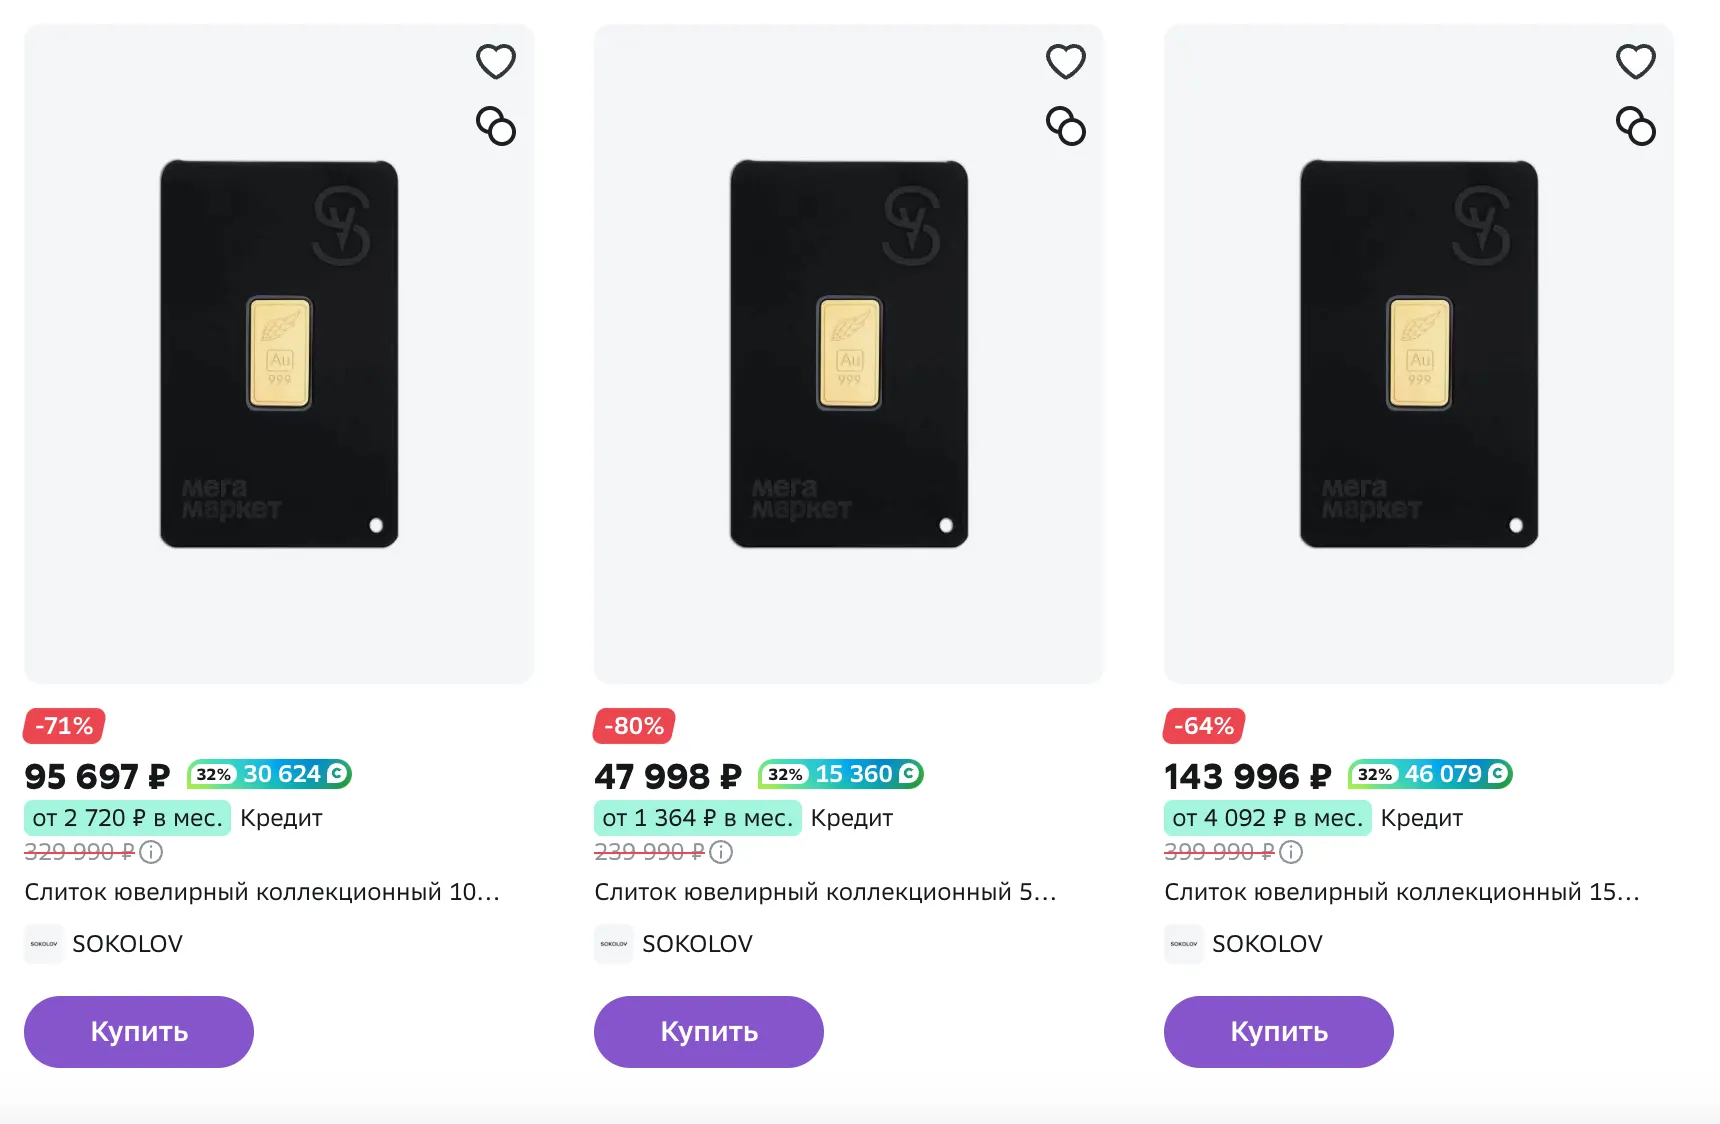Click Купить for the 95 697 ₽ ingot
Viewport: 1720px width, 1124px height.
point(139,1031)
